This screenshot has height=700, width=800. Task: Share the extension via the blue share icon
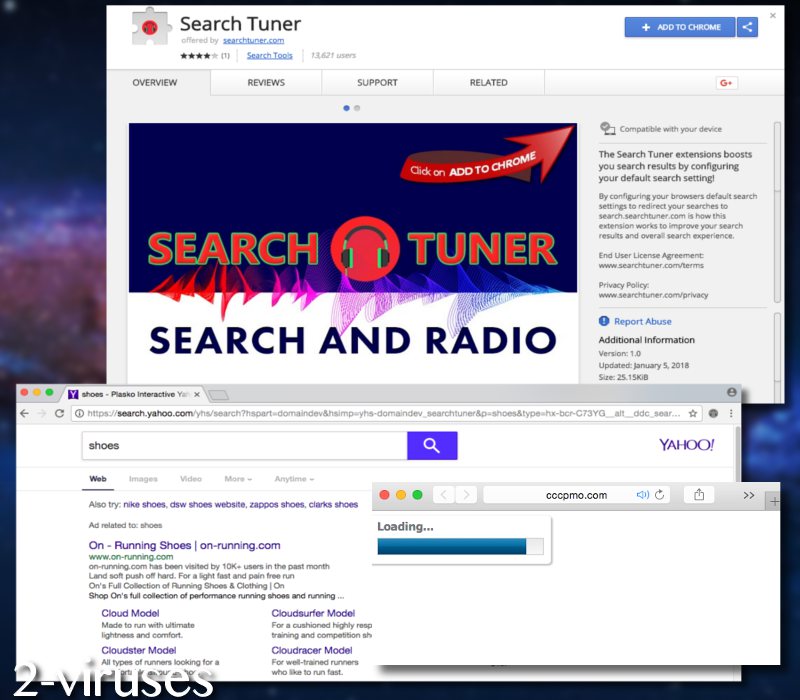747,27
